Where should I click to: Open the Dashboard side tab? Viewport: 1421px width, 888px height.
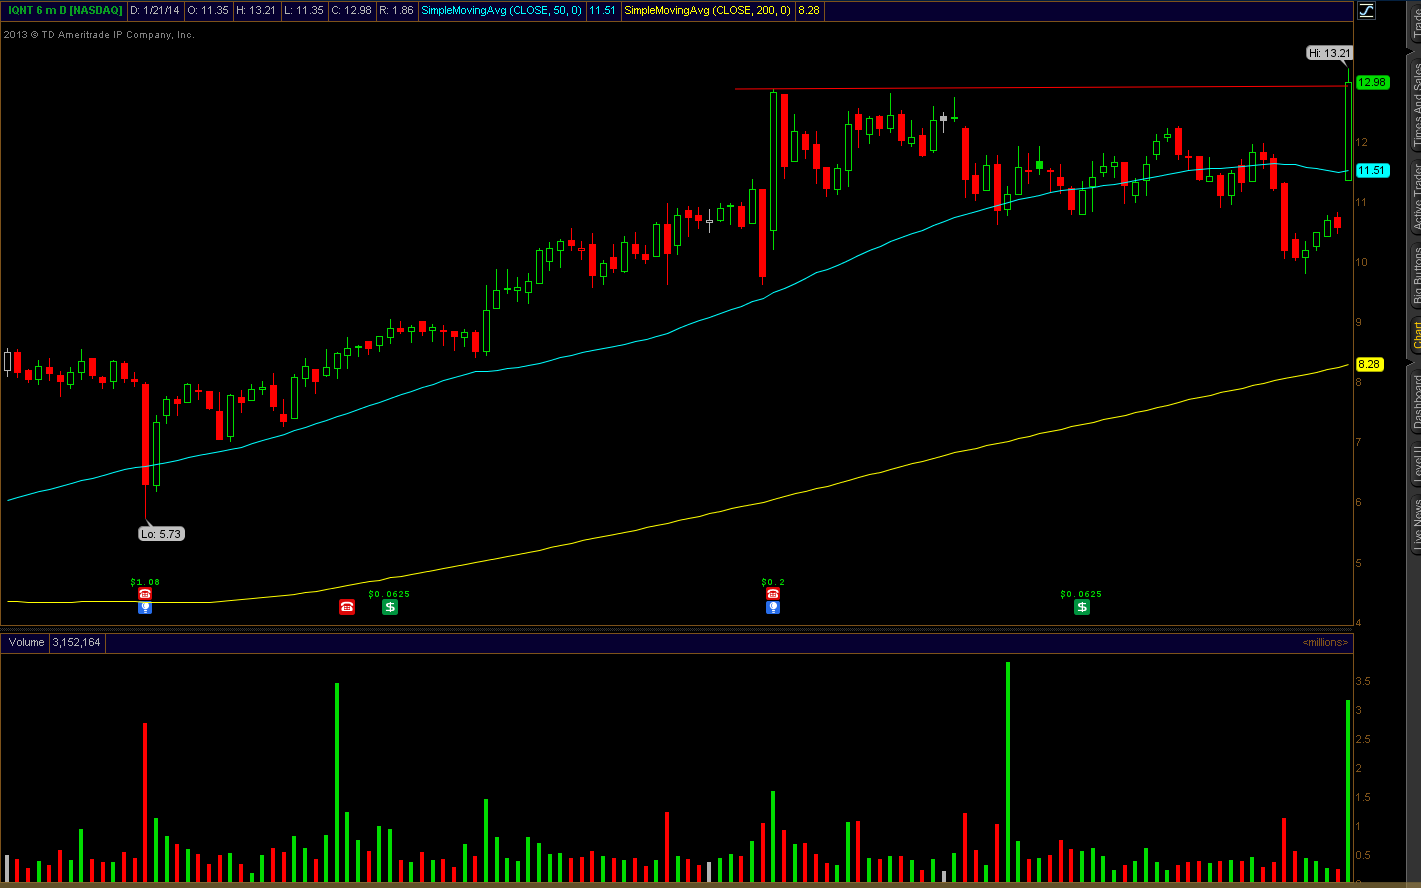point(1414,402)
